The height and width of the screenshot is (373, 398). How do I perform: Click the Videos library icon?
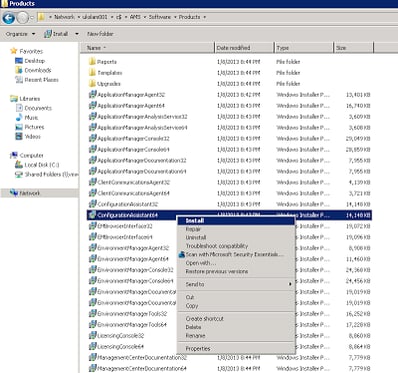click(19, 136)
